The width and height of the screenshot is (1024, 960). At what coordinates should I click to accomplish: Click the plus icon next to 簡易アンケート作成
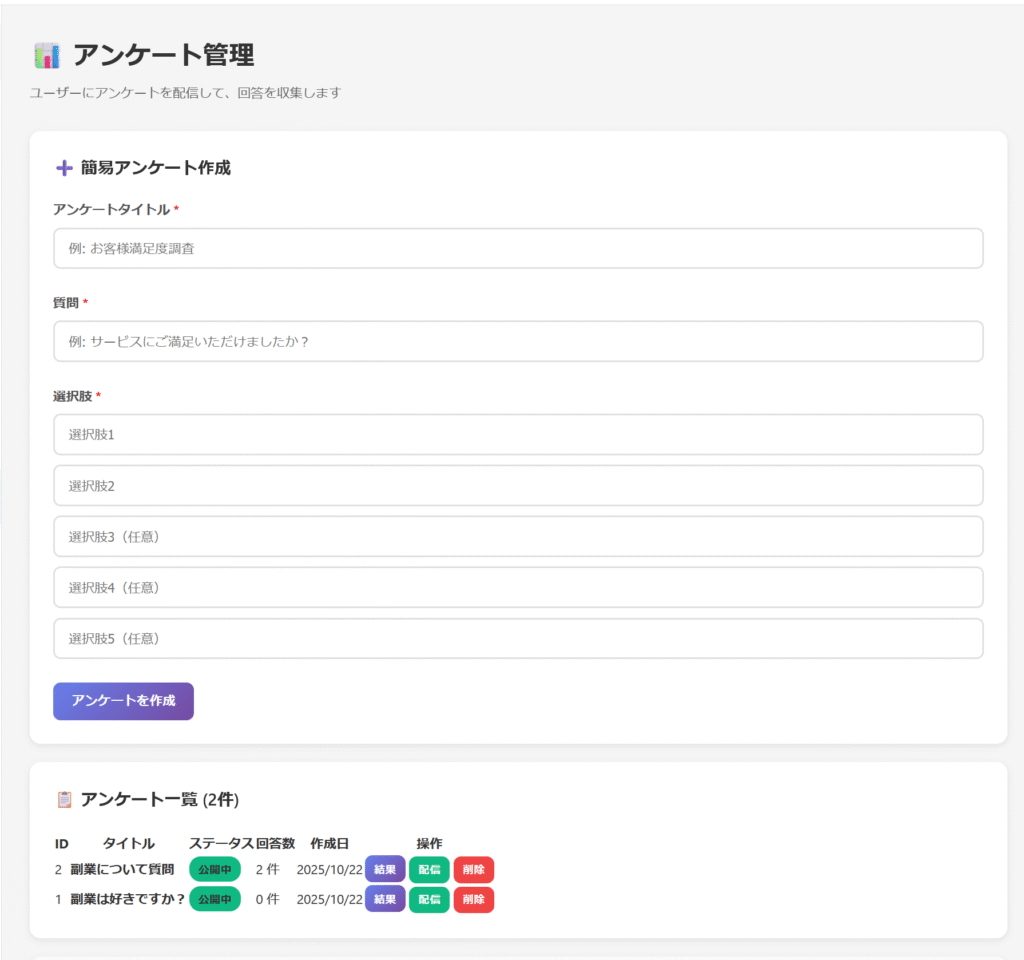point(64,168)
